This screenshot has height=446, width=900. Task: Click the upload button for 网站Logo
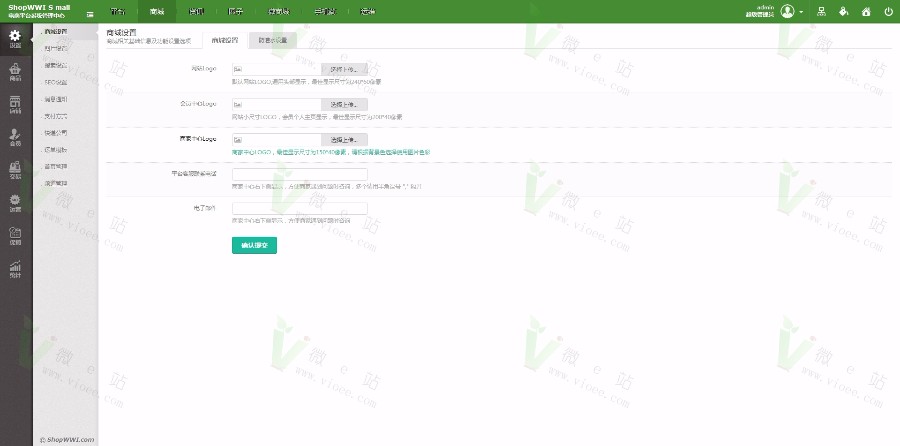coord(344,69)
